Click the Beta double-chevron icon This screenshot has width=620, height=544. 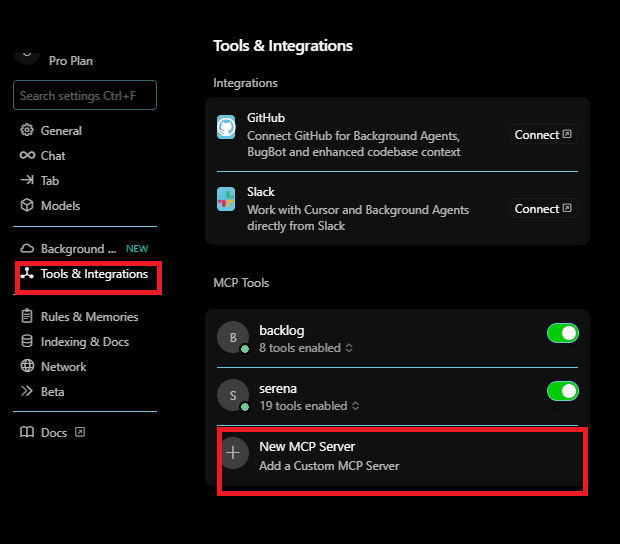coord(27,391)
